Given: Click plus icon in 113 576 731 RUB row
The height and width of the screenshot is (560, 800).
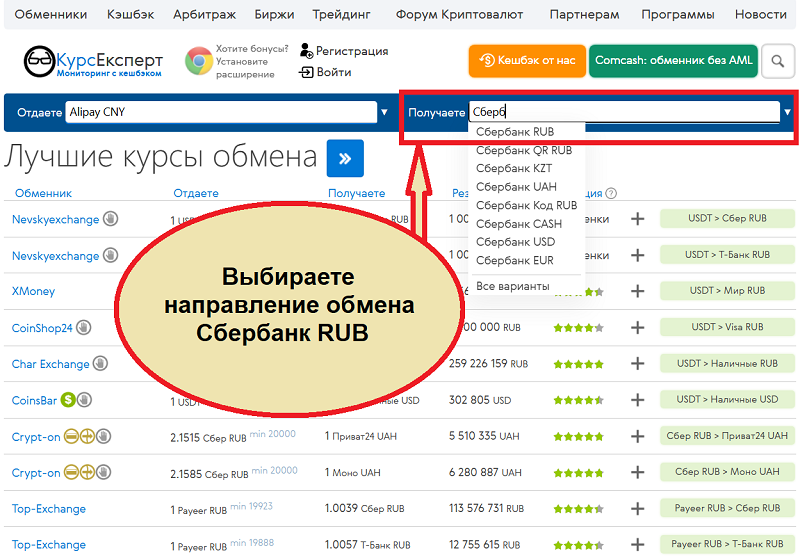Looking at the screenshot, I should pos(637,508).
